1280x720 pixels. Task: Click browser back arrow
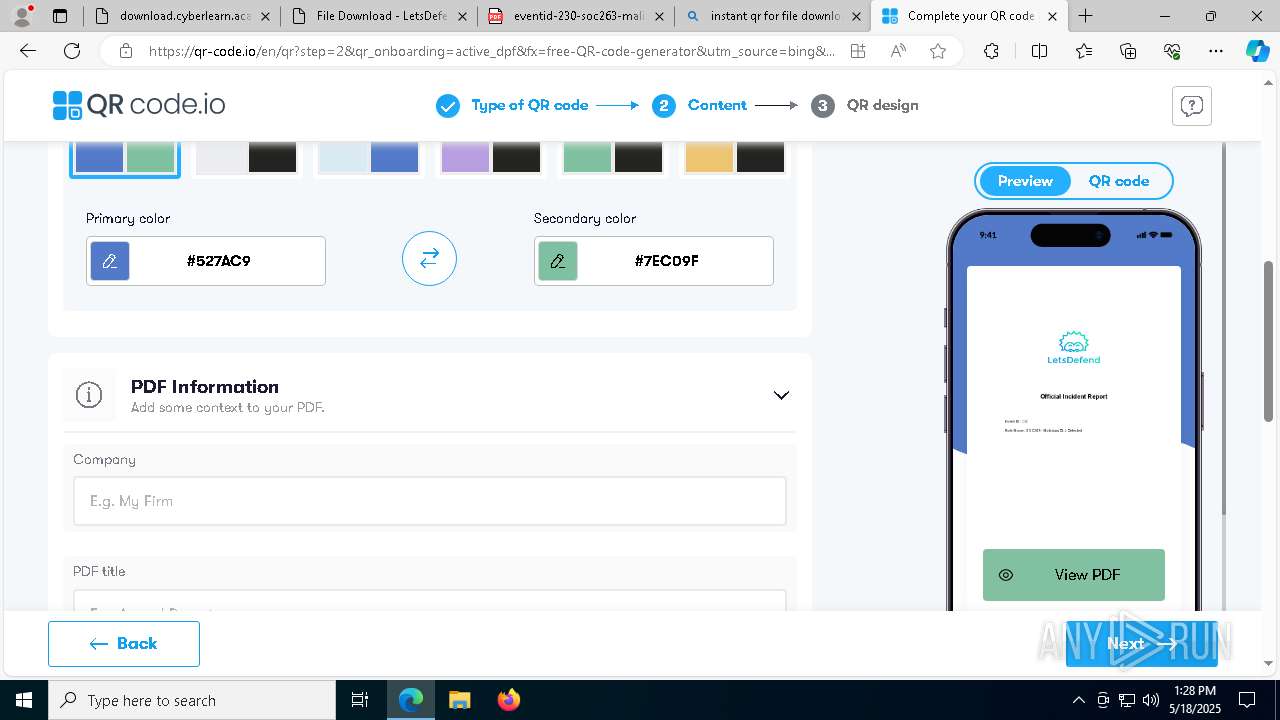[x=28, y=51]
